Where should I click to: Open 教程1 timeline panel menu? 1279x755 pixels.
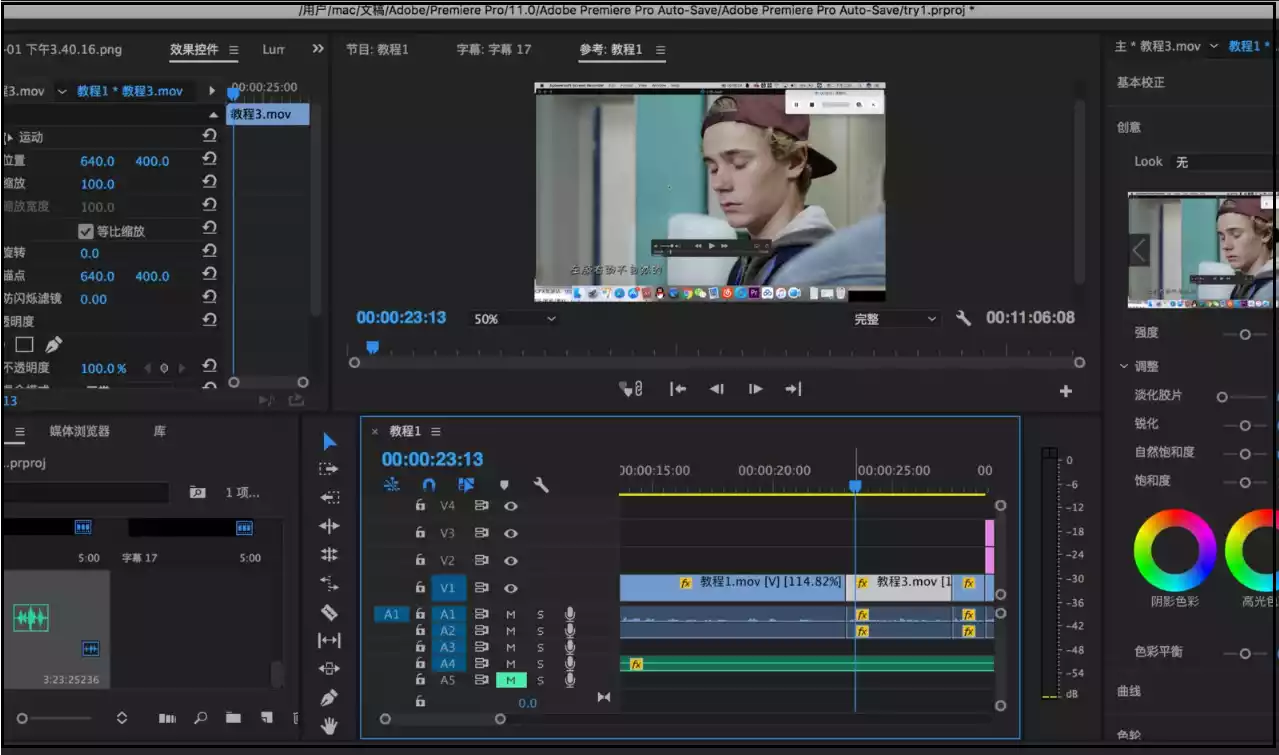[435, 431]
